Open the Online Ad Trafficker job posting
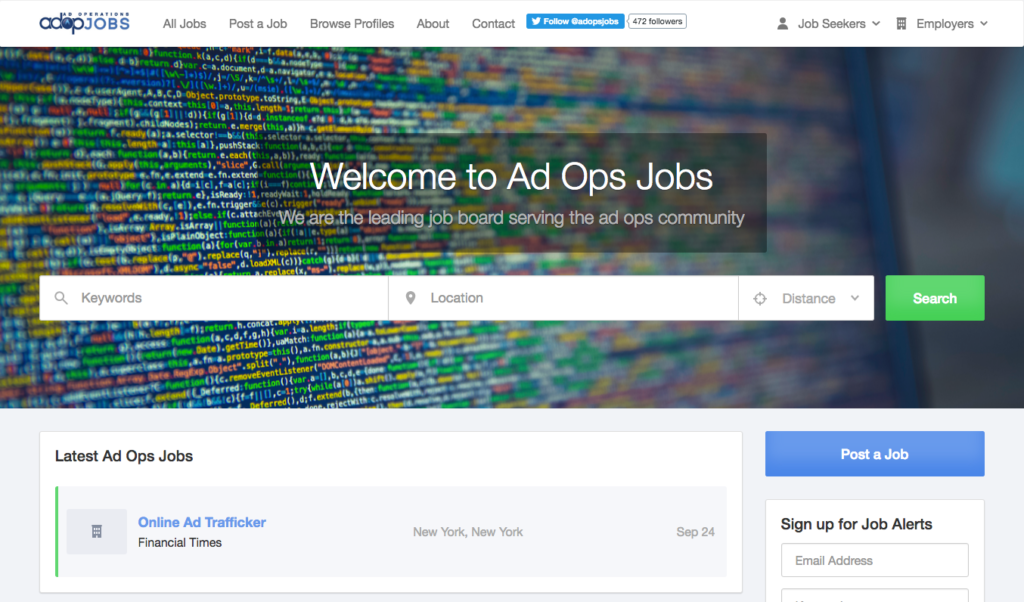1024x602 pixels. click(201, 522)
